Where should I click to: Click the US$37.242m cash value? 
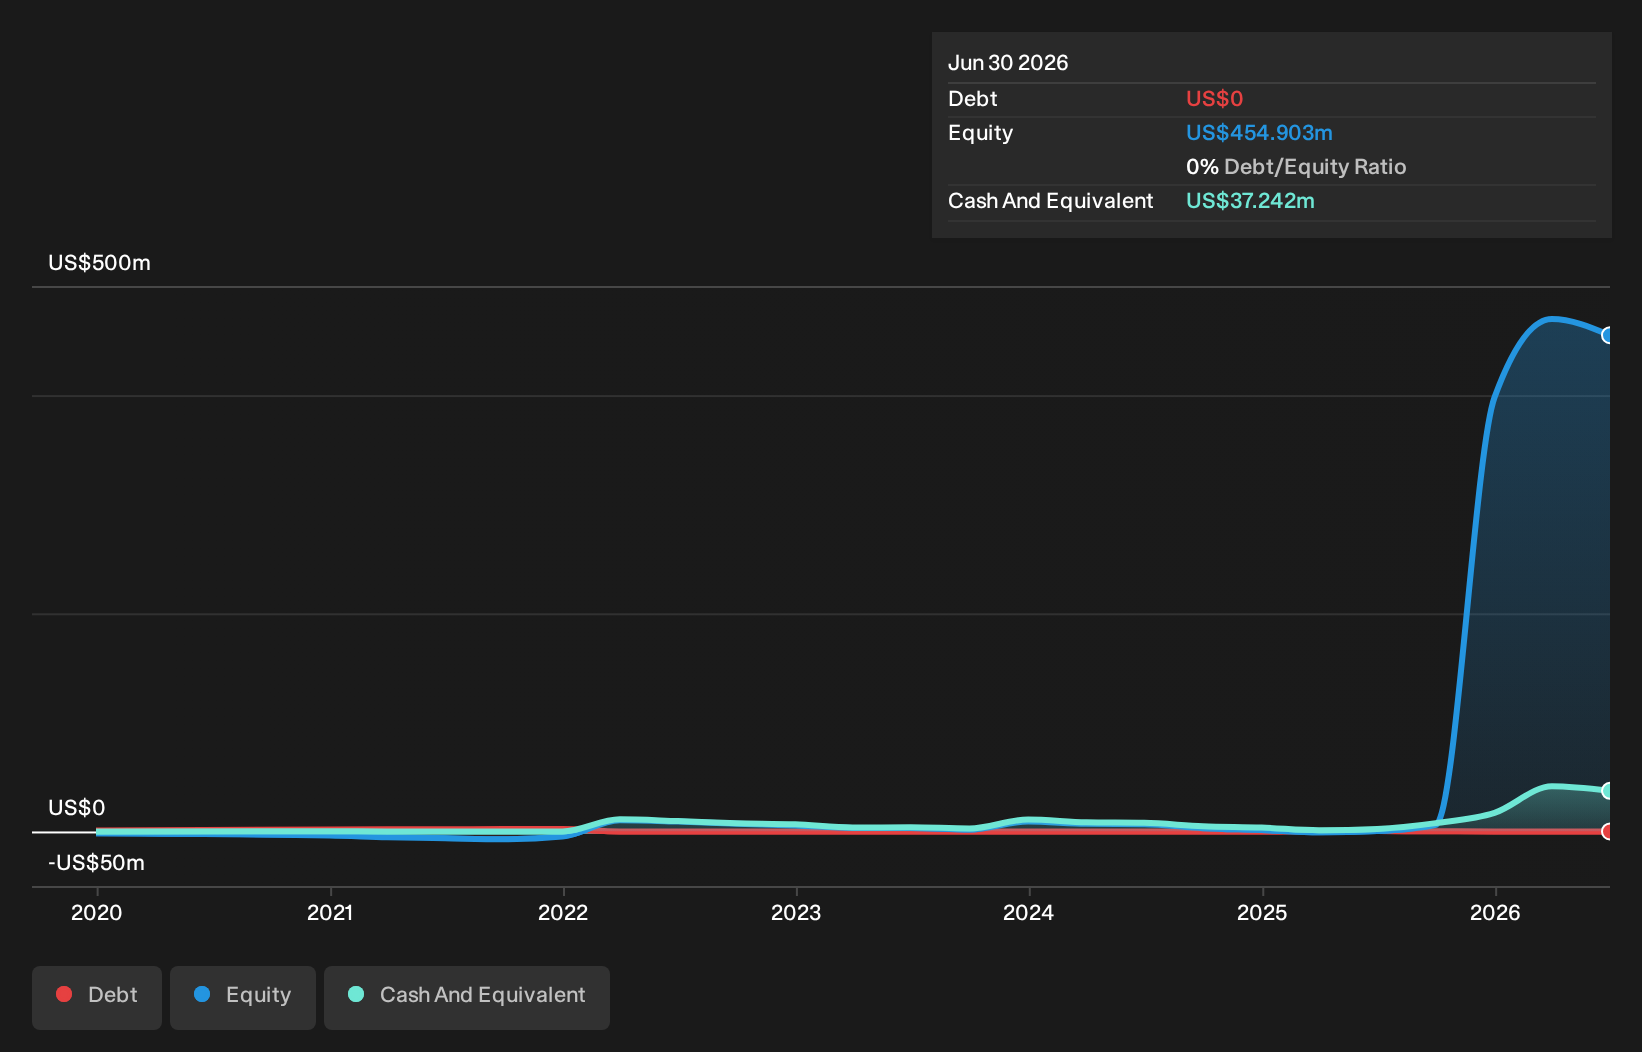(1250, 201)
